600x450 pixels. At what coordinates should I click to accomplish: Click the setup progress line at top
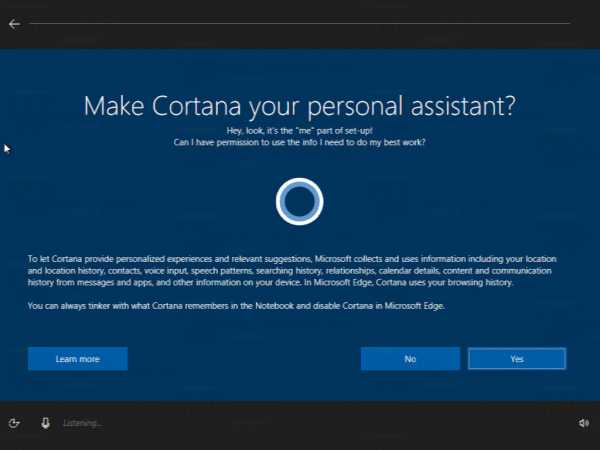[300, 23]
